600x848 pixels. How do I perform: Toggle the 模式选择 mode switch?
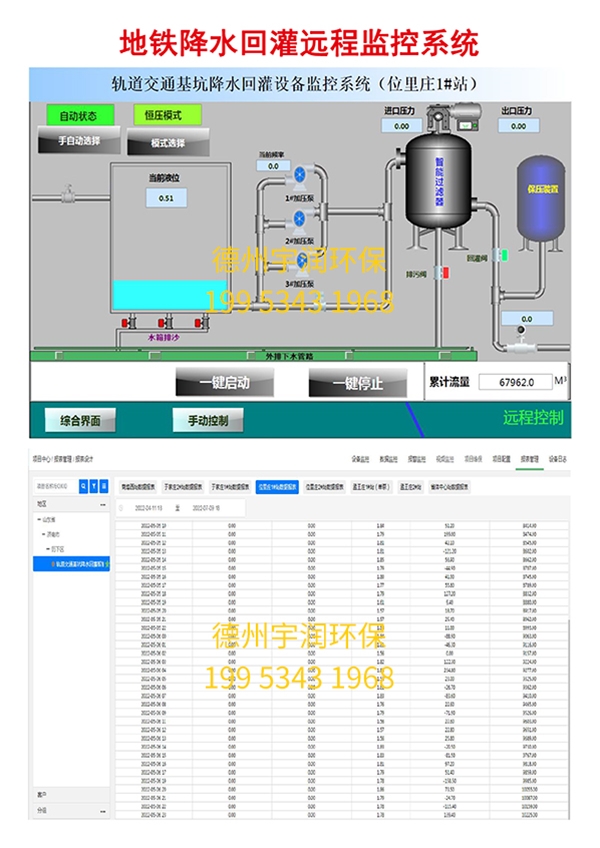tap(167, 143)
